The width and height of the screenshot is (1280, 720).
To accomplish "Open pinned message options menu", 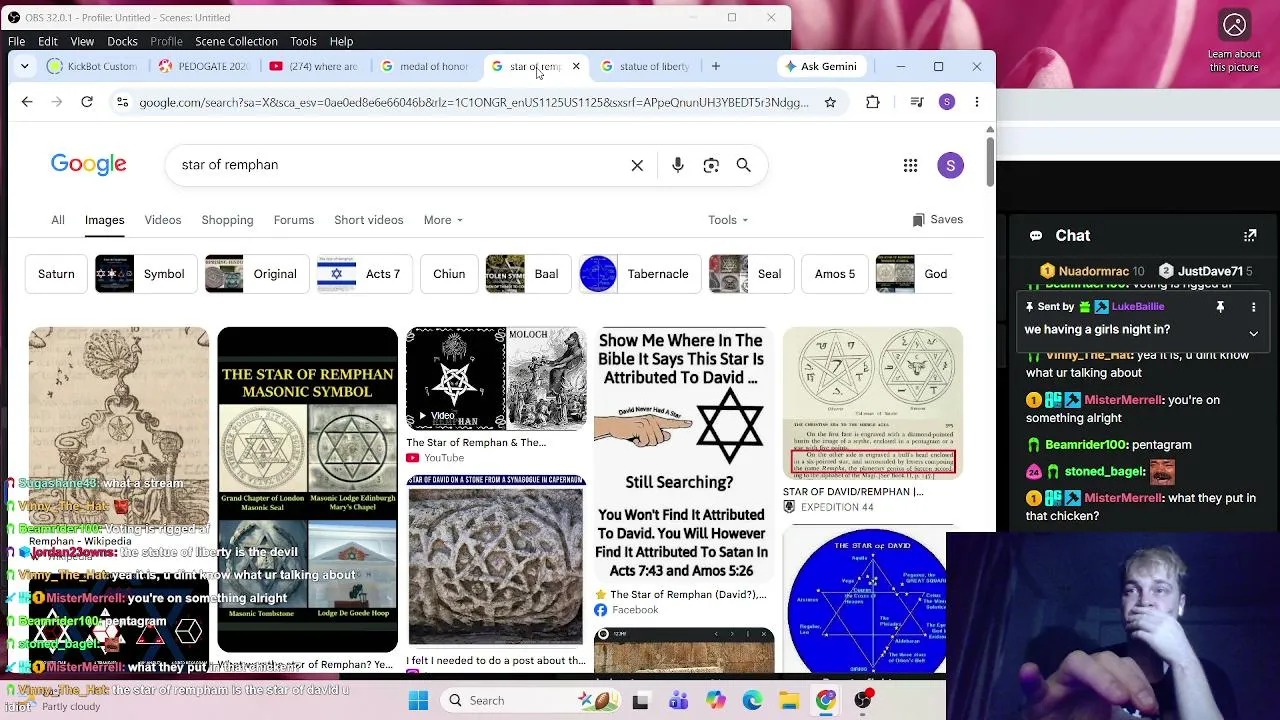I will pos(1253,307).
